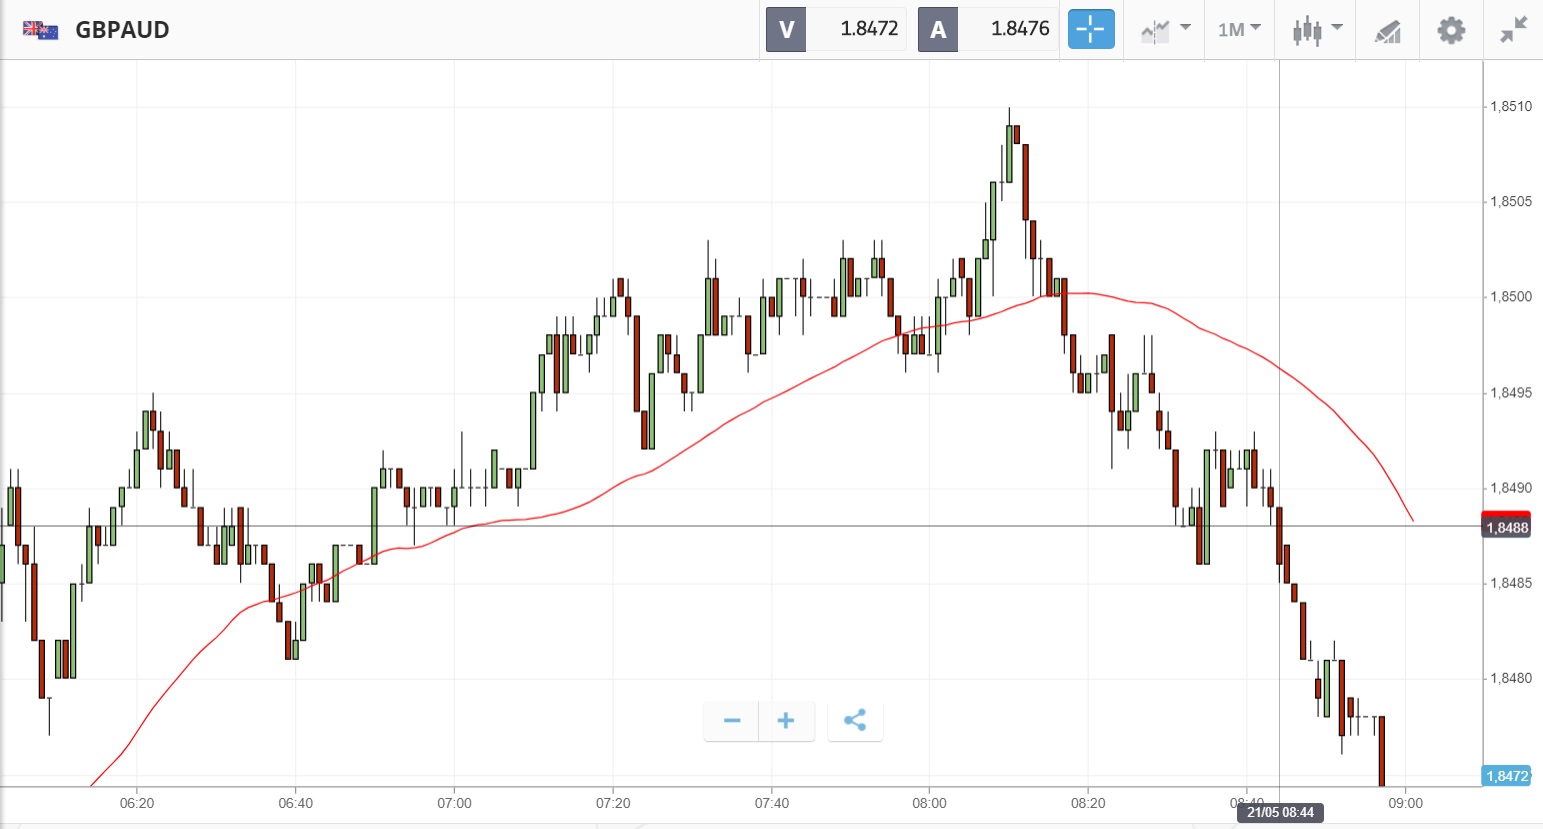Click the V sell button
The height and width of the screenshot is (829, 1543).
tap(786, 29)
